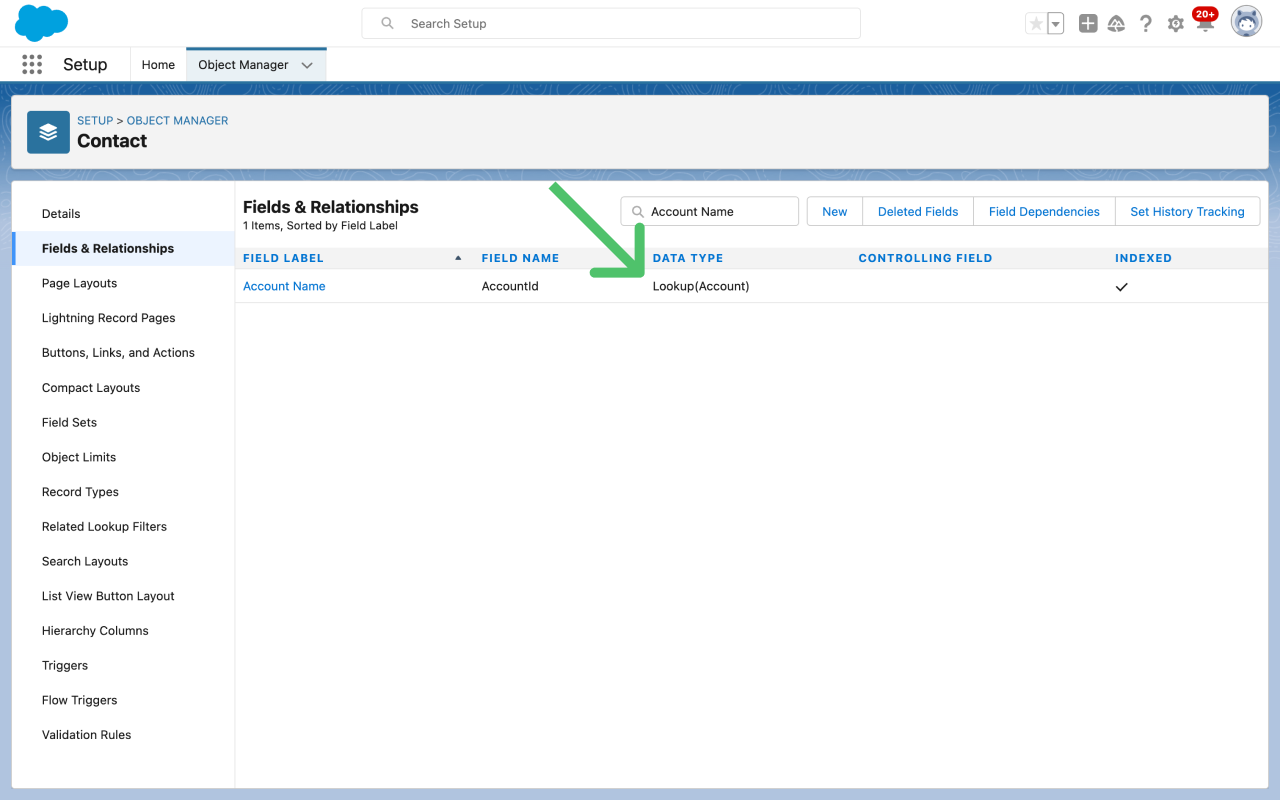1280x801 pixels.
Task: Open the Favorites list dropdown arrow
Action: (1055, 23)
